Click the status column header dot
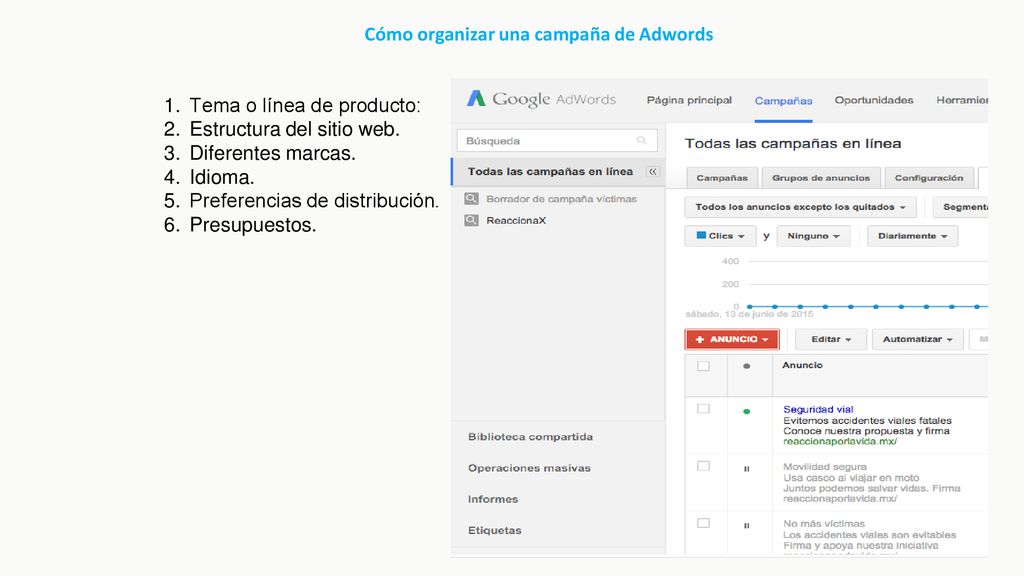 click(746, 366)
